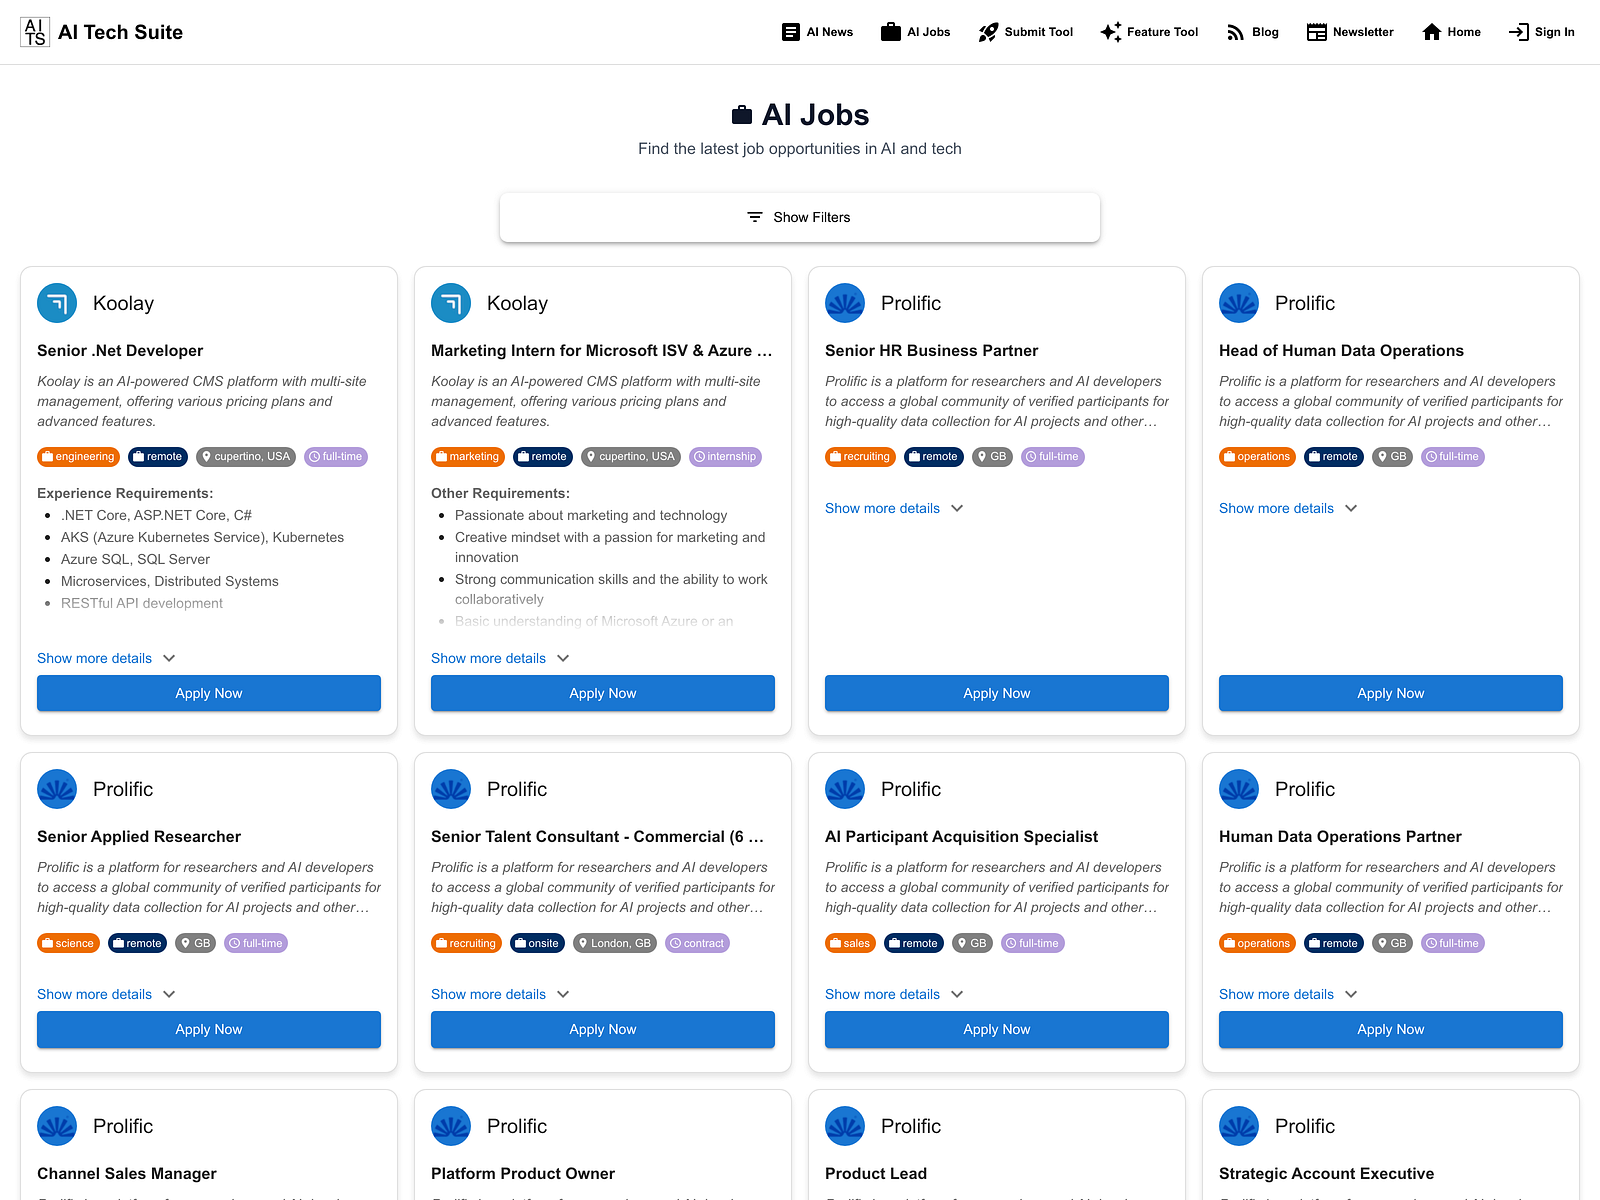Screen dimensions: 1600x1200
Task: Click the Prolific logo on Human Data Operations Partner
Action: (1239, 789)
